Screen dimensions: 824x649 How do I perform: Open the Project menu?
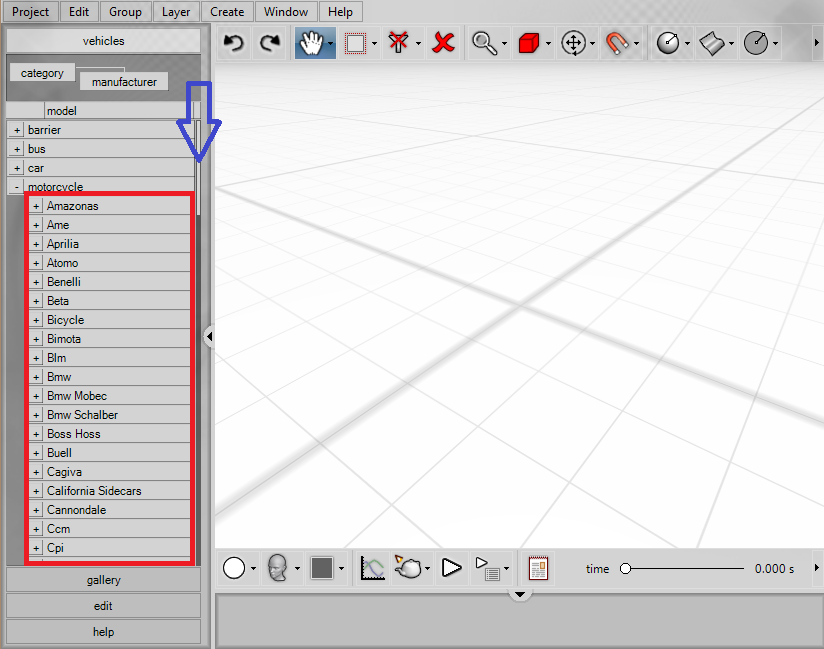[30, 12]
